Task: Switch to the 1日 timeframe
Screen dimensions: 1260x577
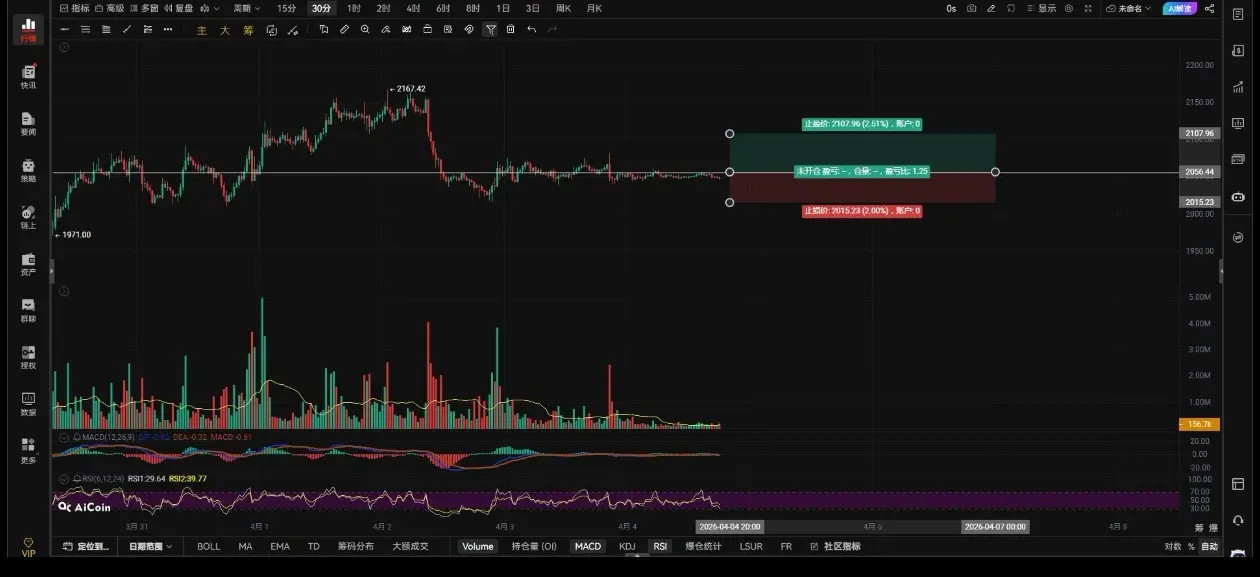Action: click(503, 8)
